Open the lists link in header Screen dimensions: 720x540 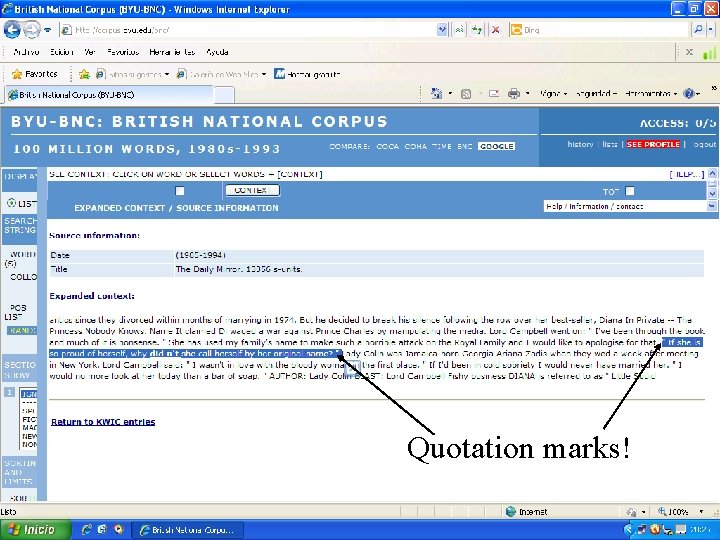point(609,144)
